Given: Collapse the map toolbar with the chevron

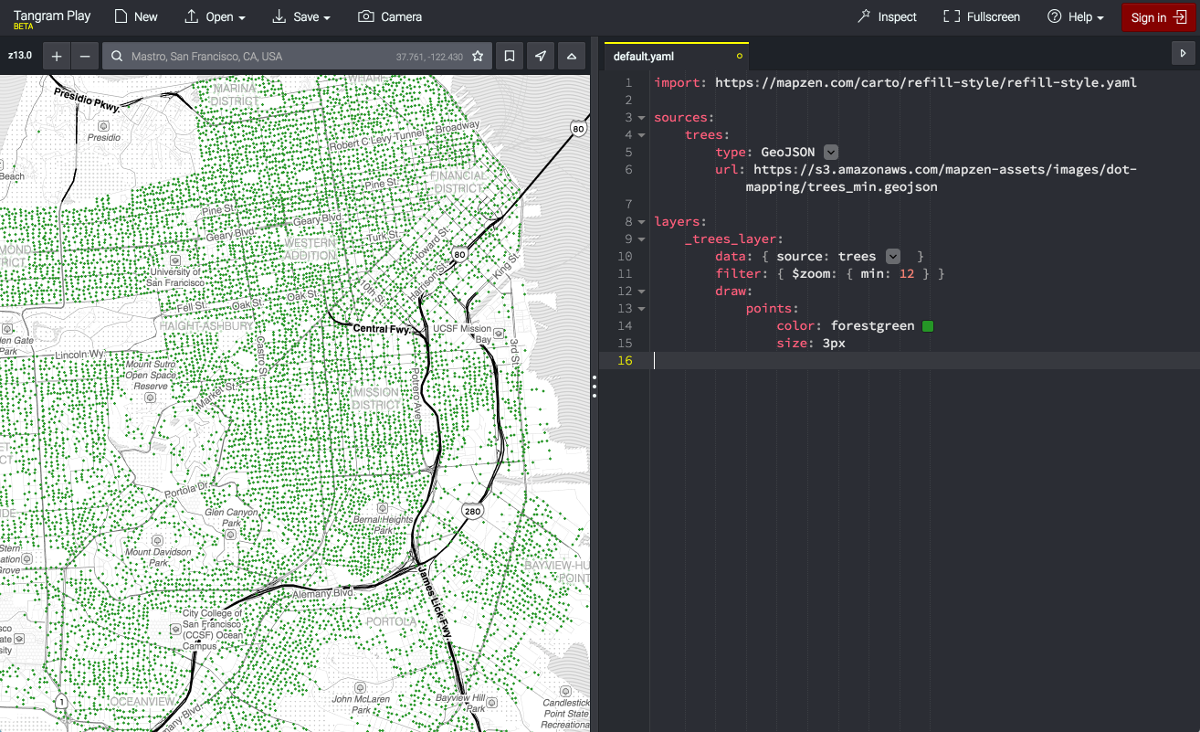Looking at the screenshot, I should click(x=571, y=57).
